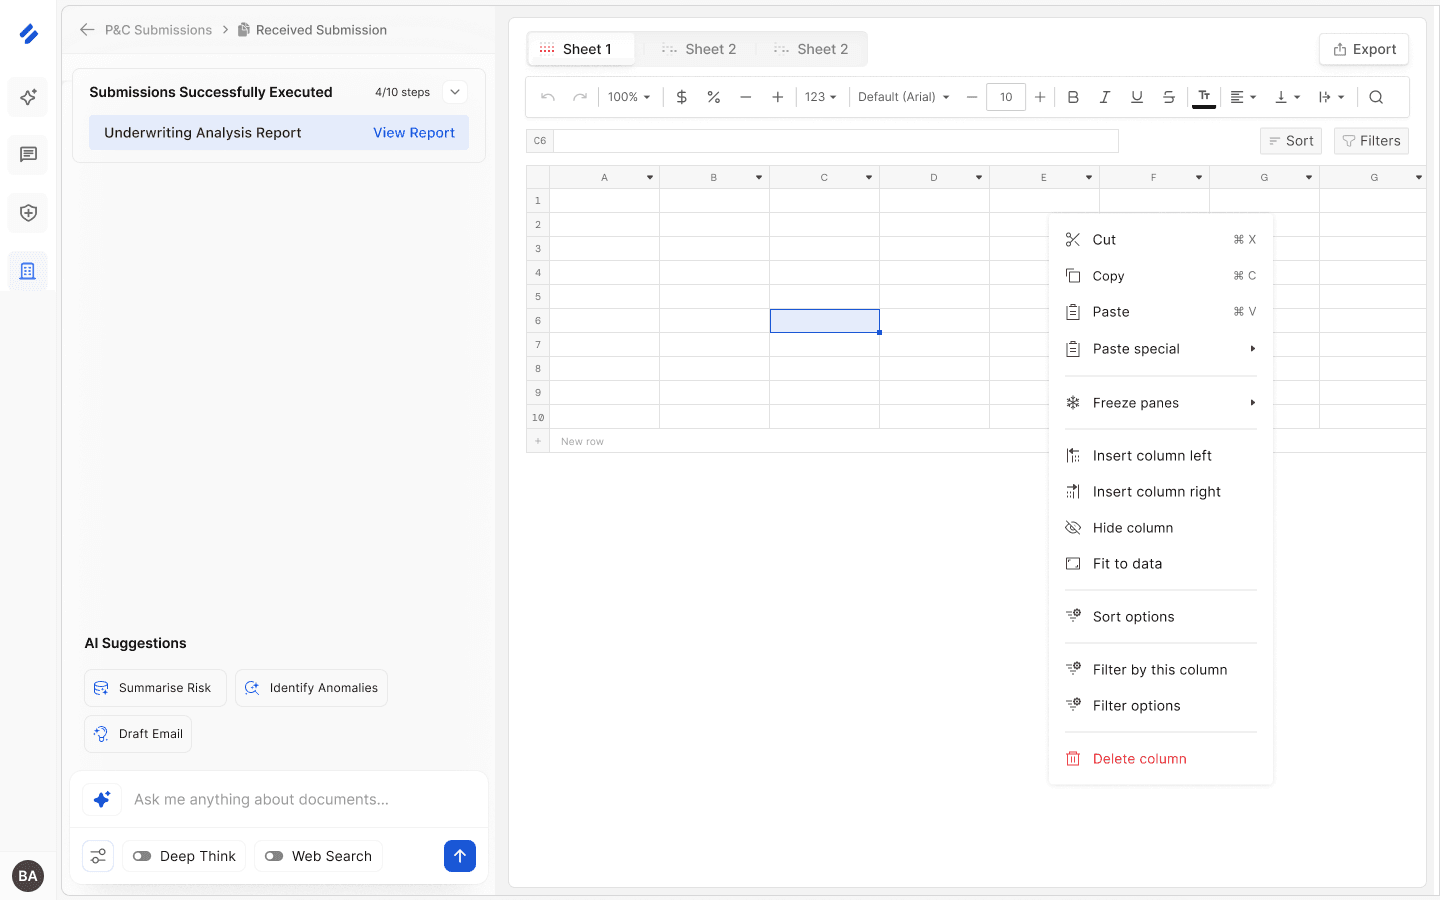This screenshot has height=900, width=1440.
Task: Select Insert column right
Action: point(1161,492)
